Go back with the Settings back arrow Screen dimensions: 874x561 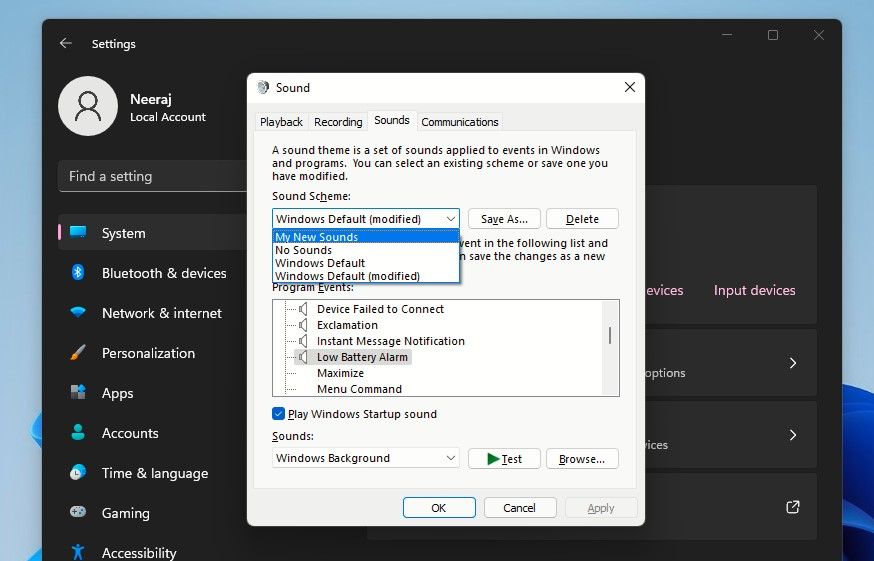pyautogui.click(x=66, y=43)
